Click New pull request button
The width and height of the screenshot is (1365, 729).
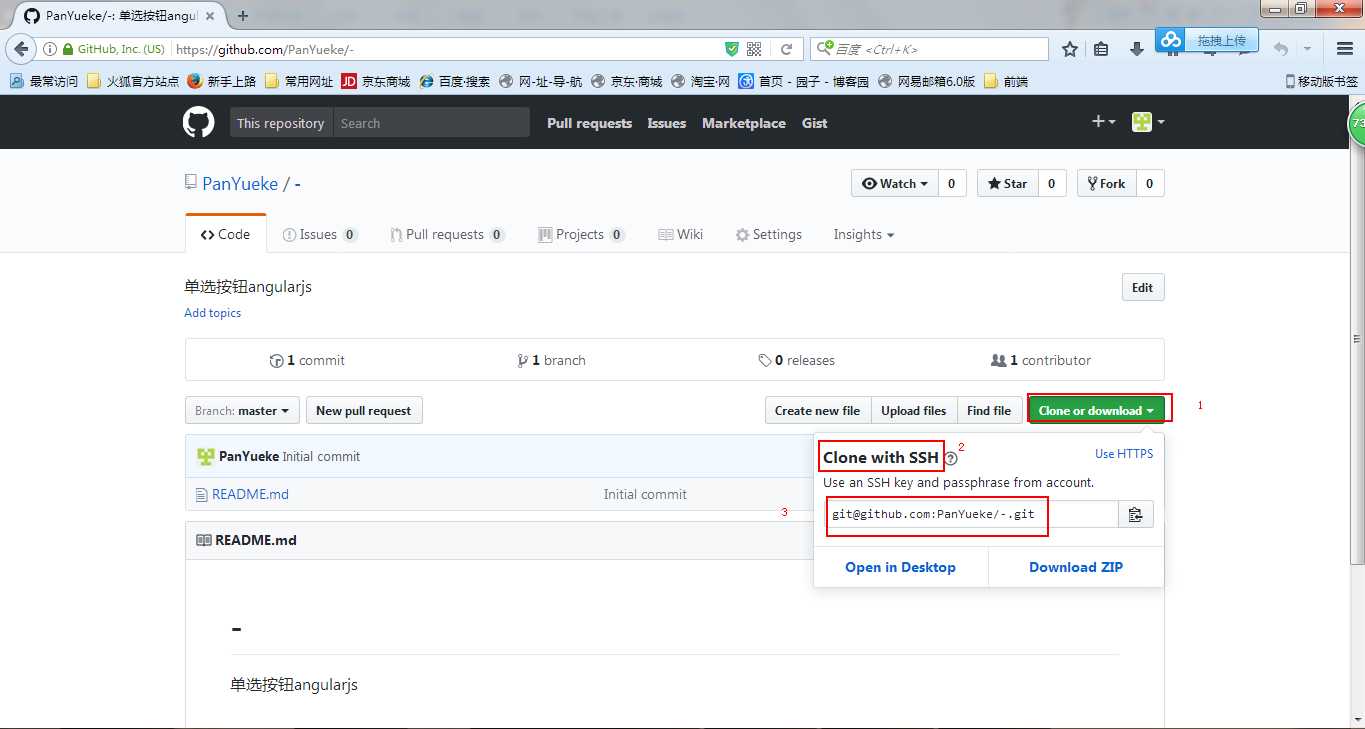click(x=363, y=410)
